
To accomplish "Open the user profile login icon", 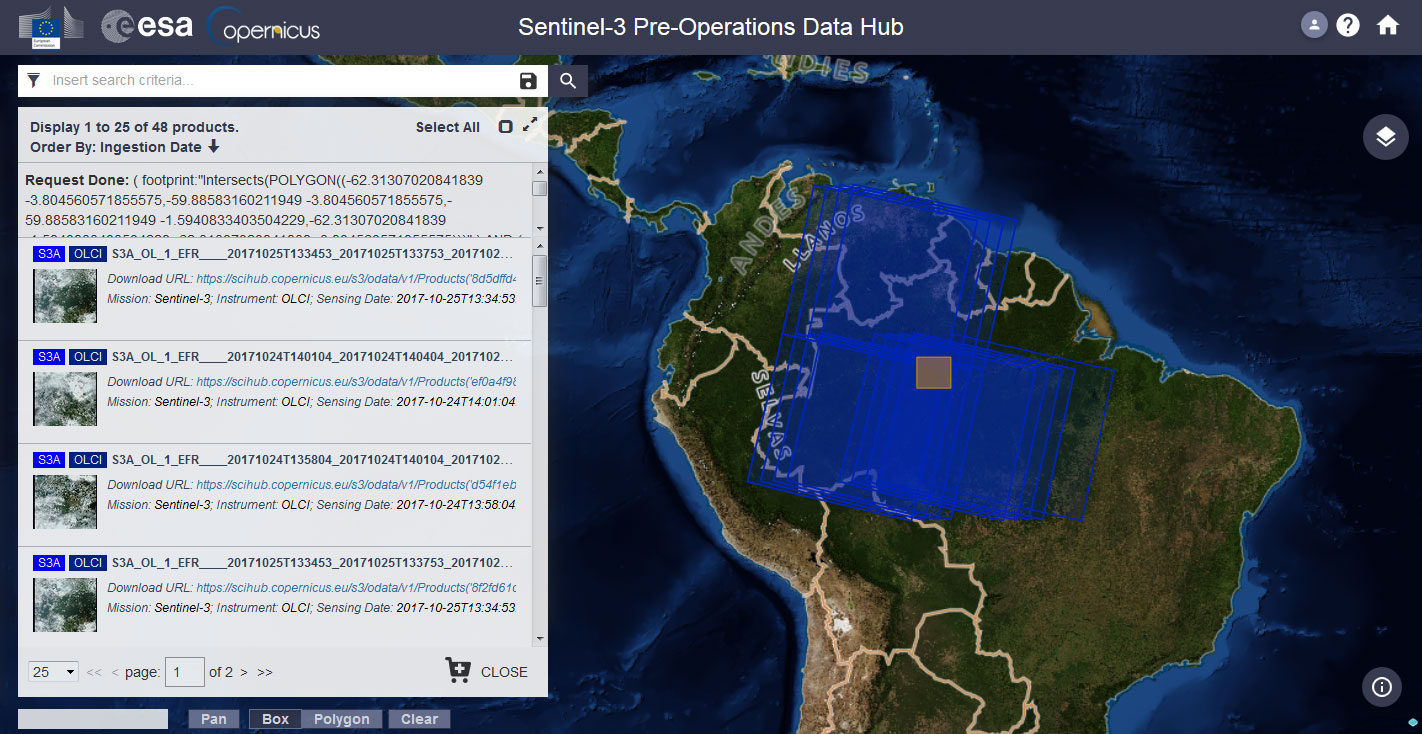I will point(1313,25).
